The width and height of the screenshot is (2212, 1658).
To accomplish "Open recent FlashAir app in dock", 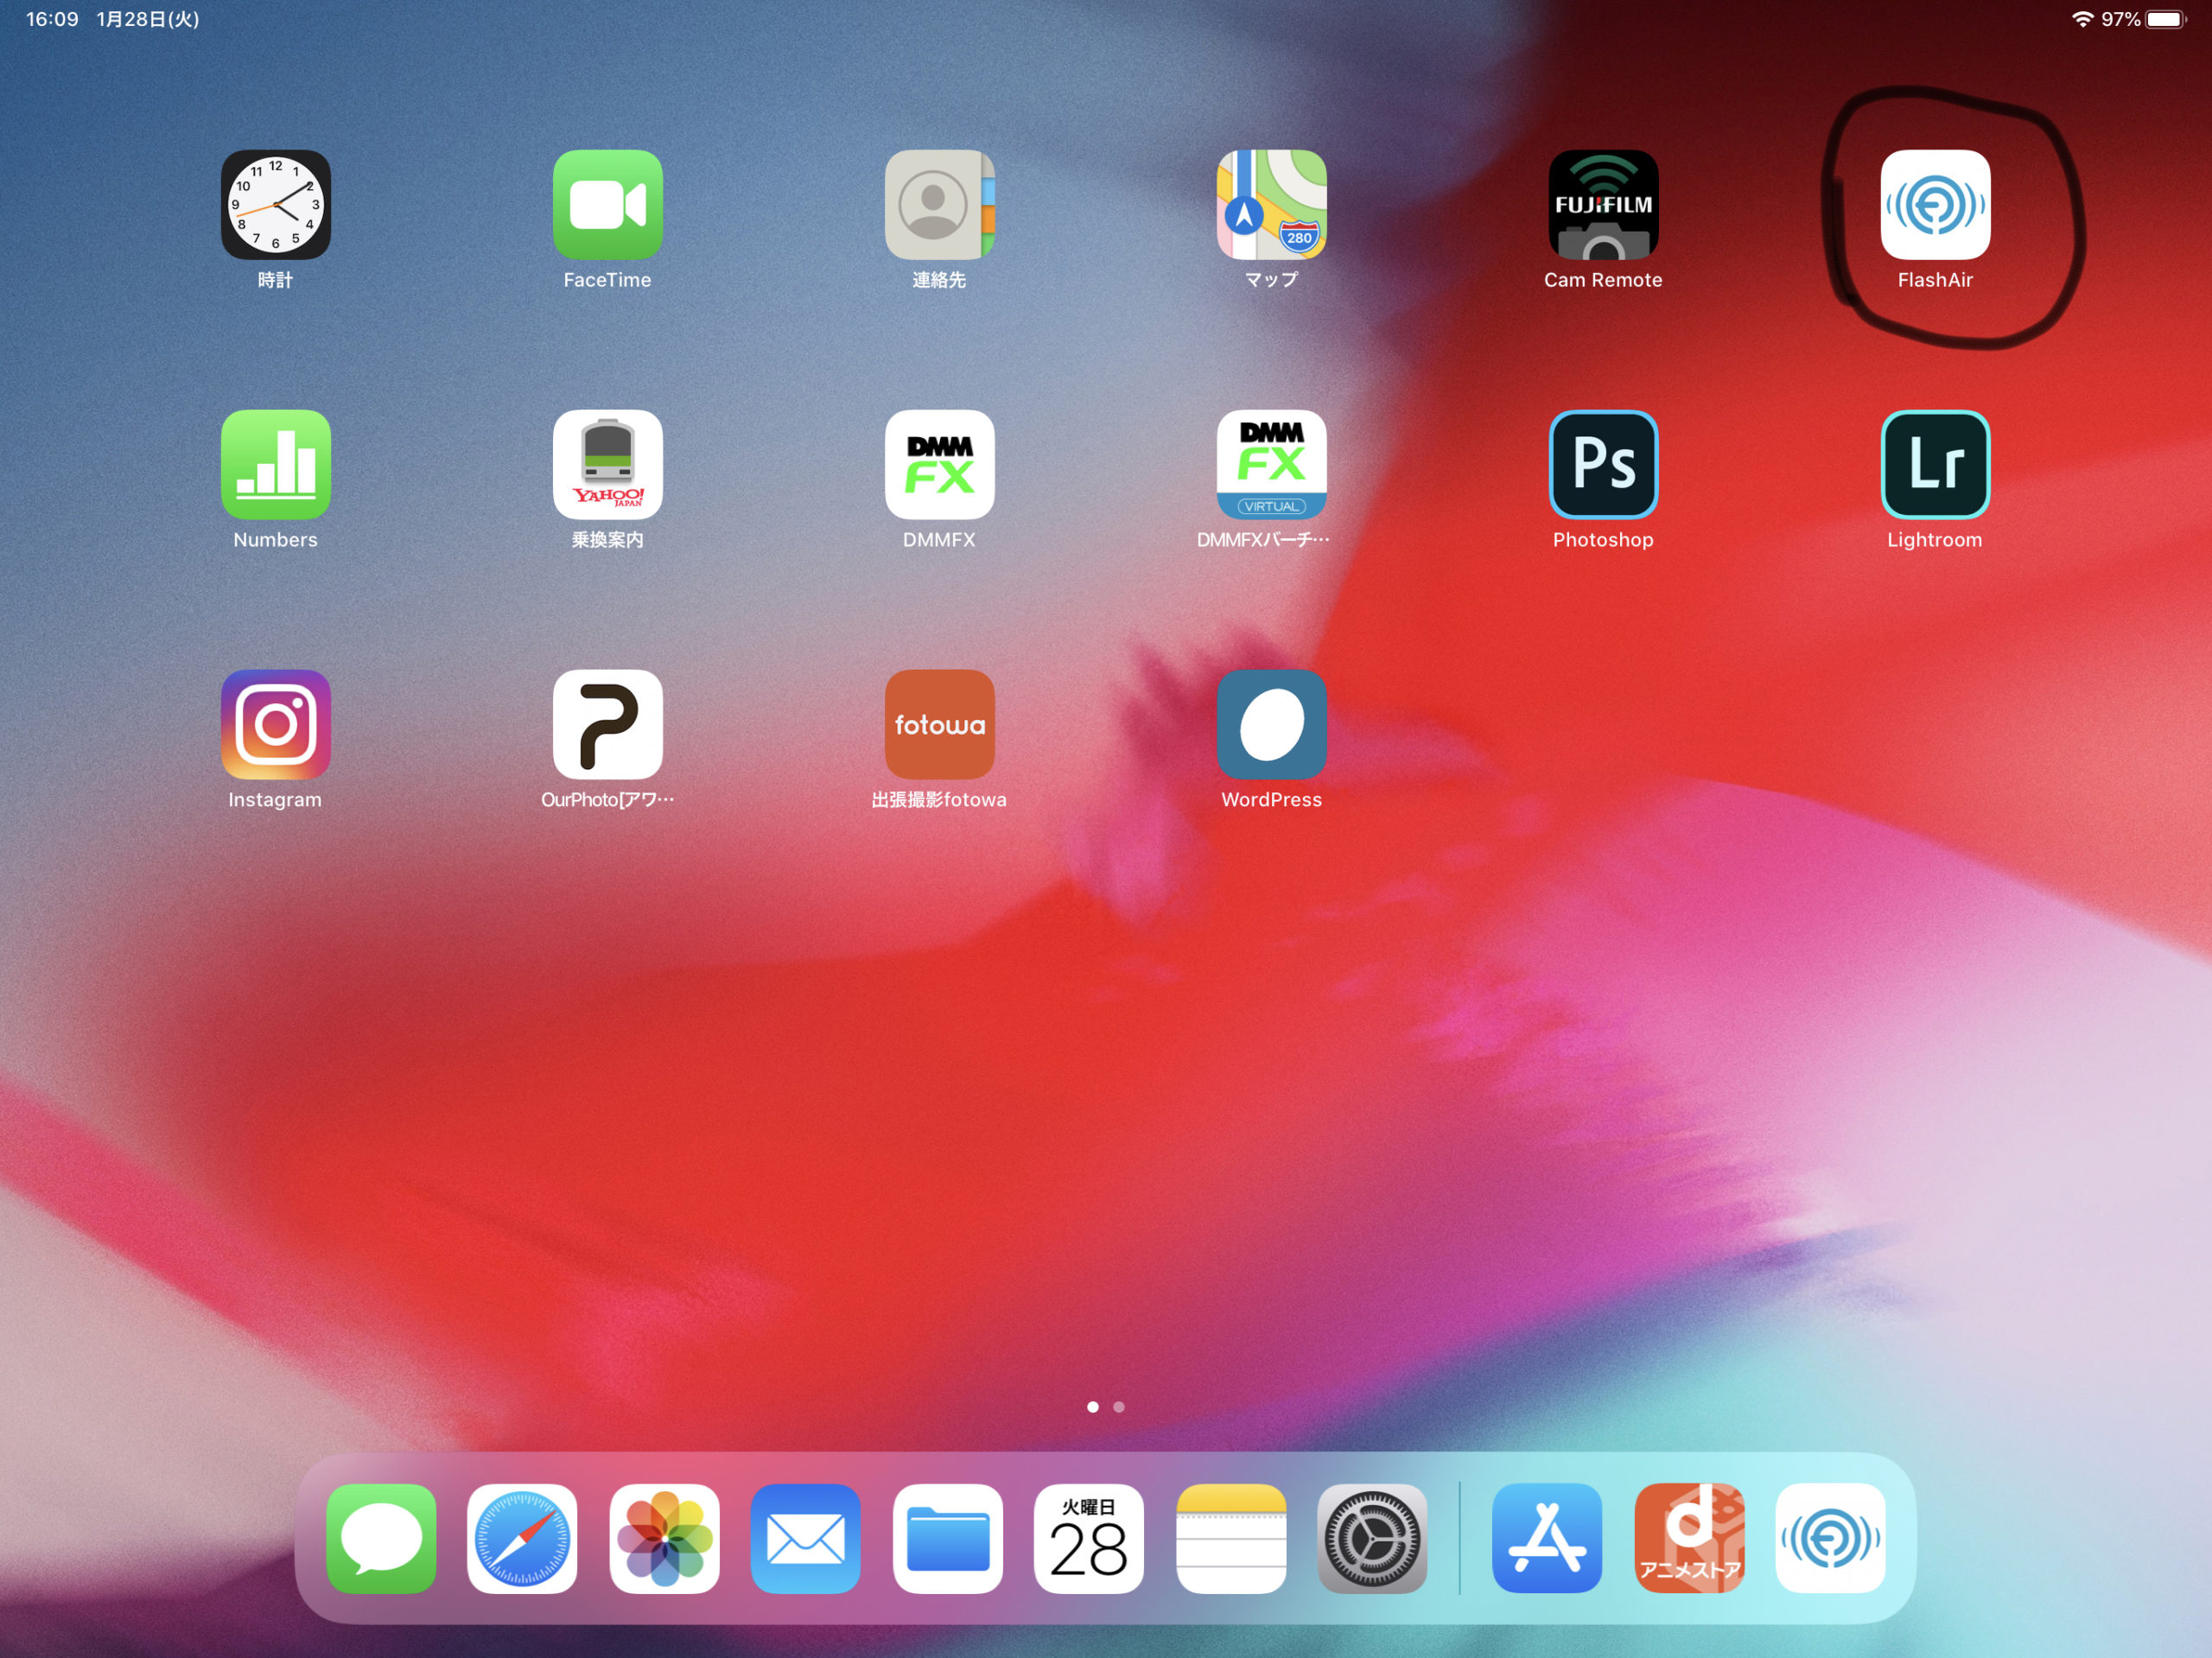I will pos(1830,1539).
